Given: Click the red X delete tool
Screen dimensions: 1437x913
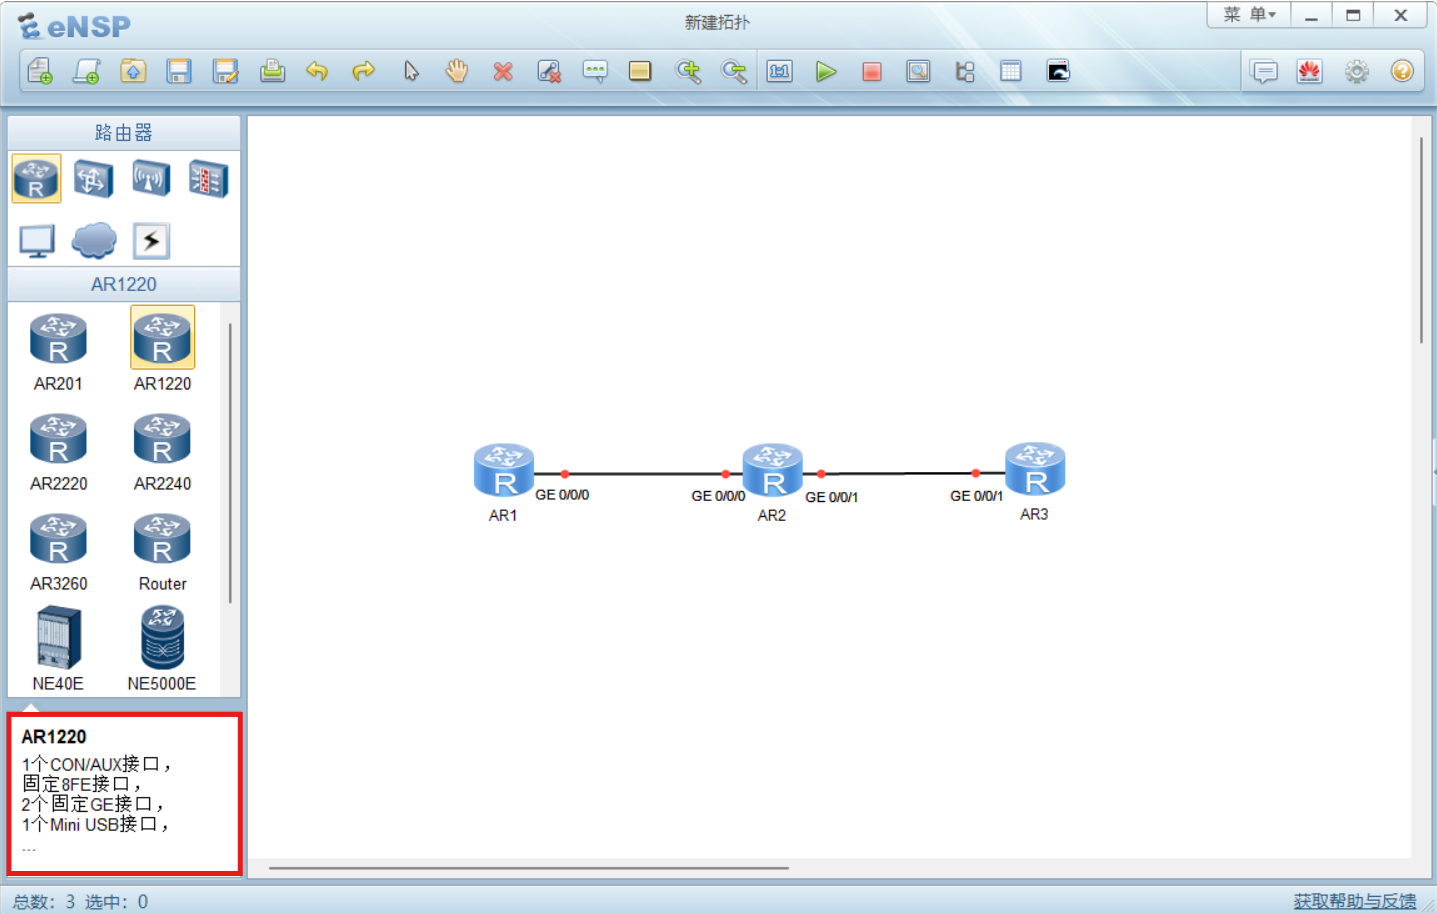Looking at the screenshot, I should [503, 71].
